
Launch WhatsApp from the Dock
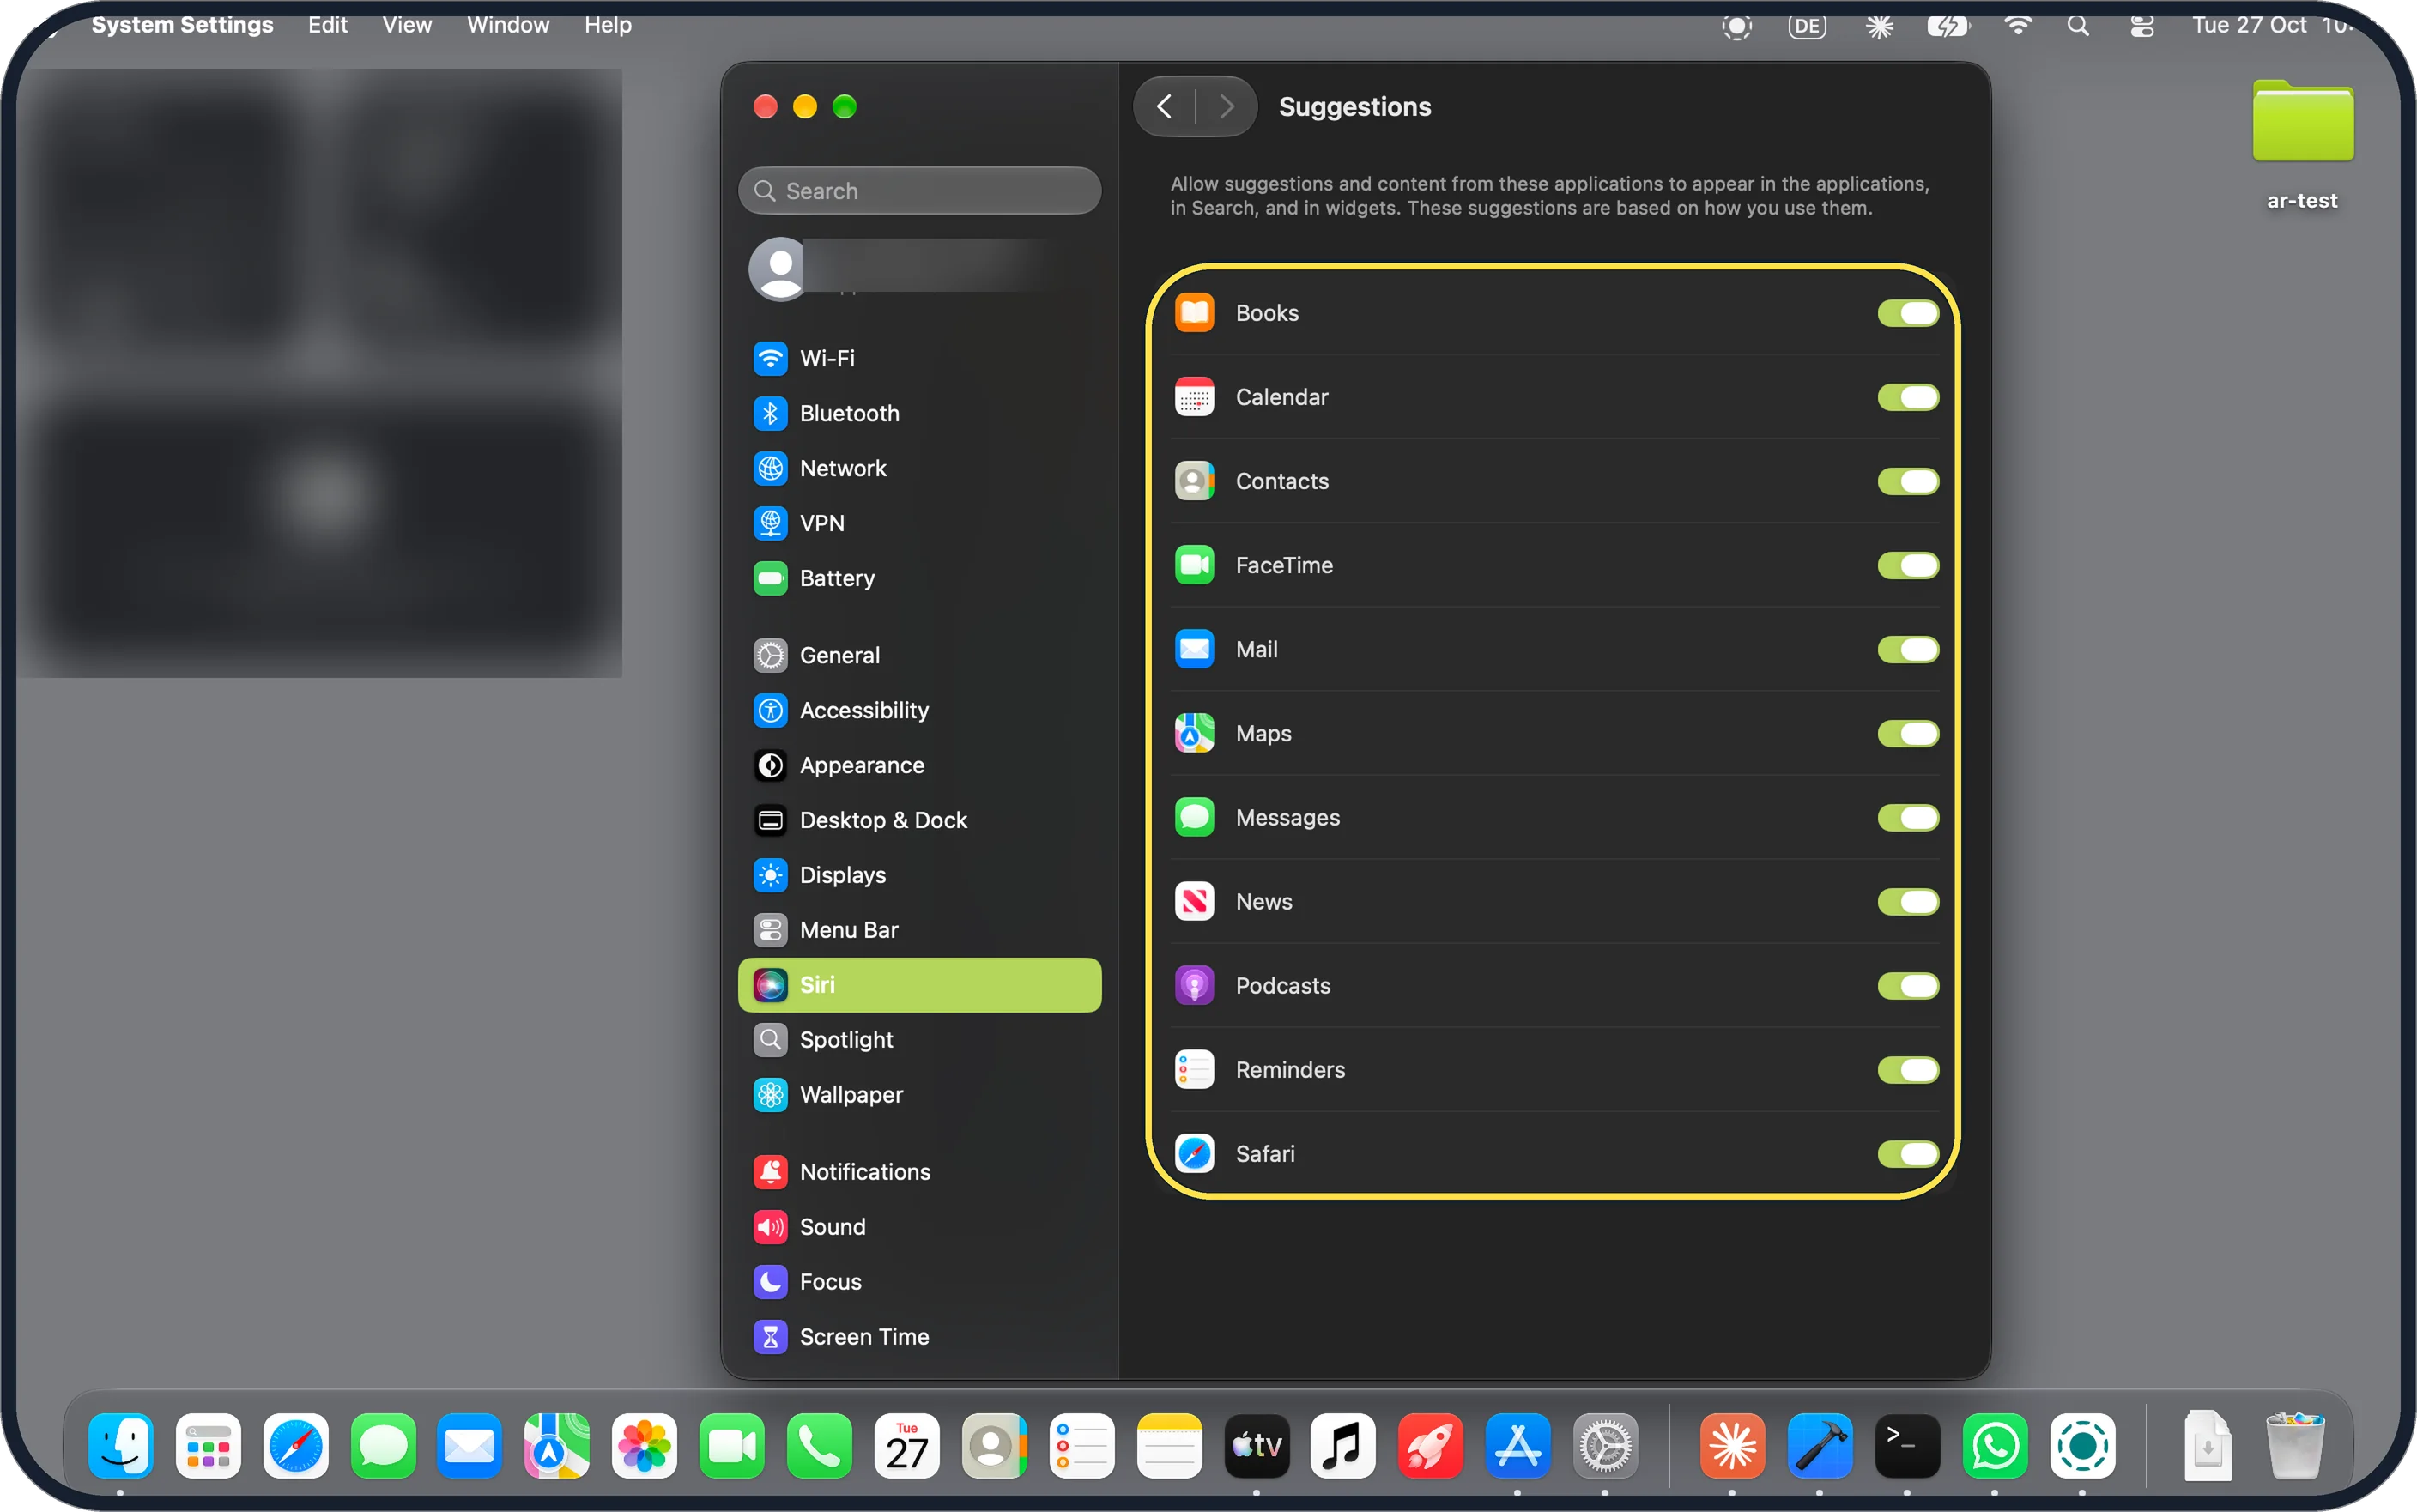1996,1445
